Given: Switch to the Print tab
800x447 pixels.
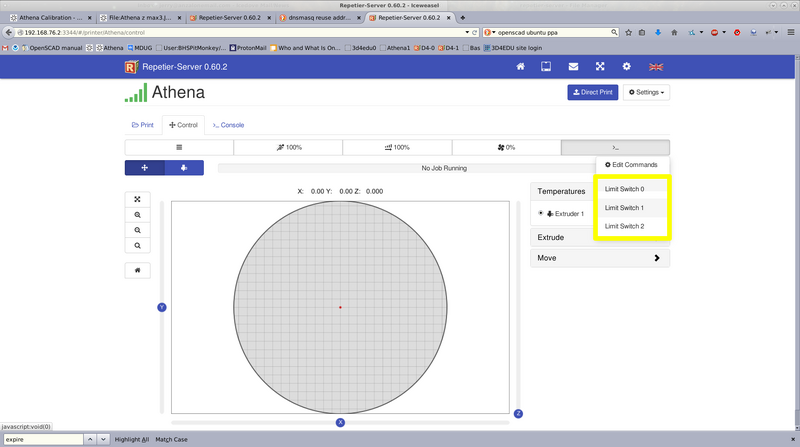Looking at the screenshot, I should pyautogui.click(x=143, y=125).
